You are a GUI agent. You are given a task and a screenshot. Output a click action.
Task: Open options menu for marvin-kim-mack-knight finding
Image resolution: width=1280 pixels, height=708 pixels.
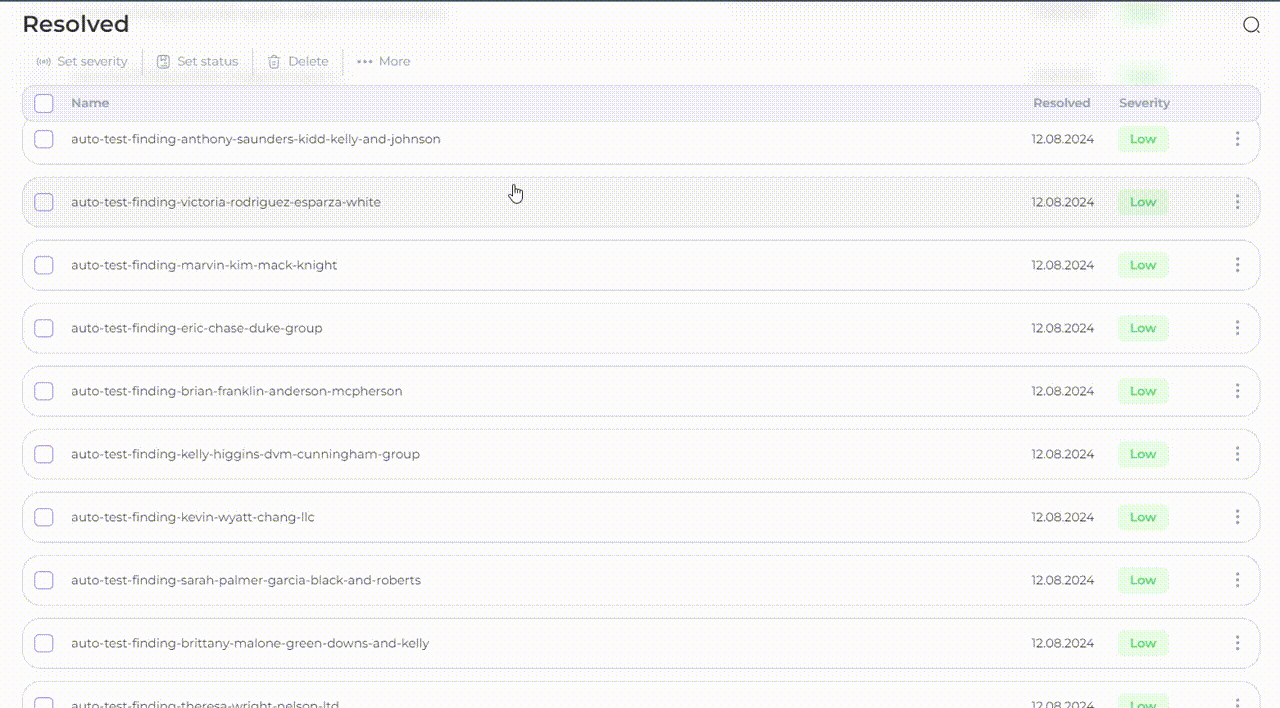tap(1237, 265)
